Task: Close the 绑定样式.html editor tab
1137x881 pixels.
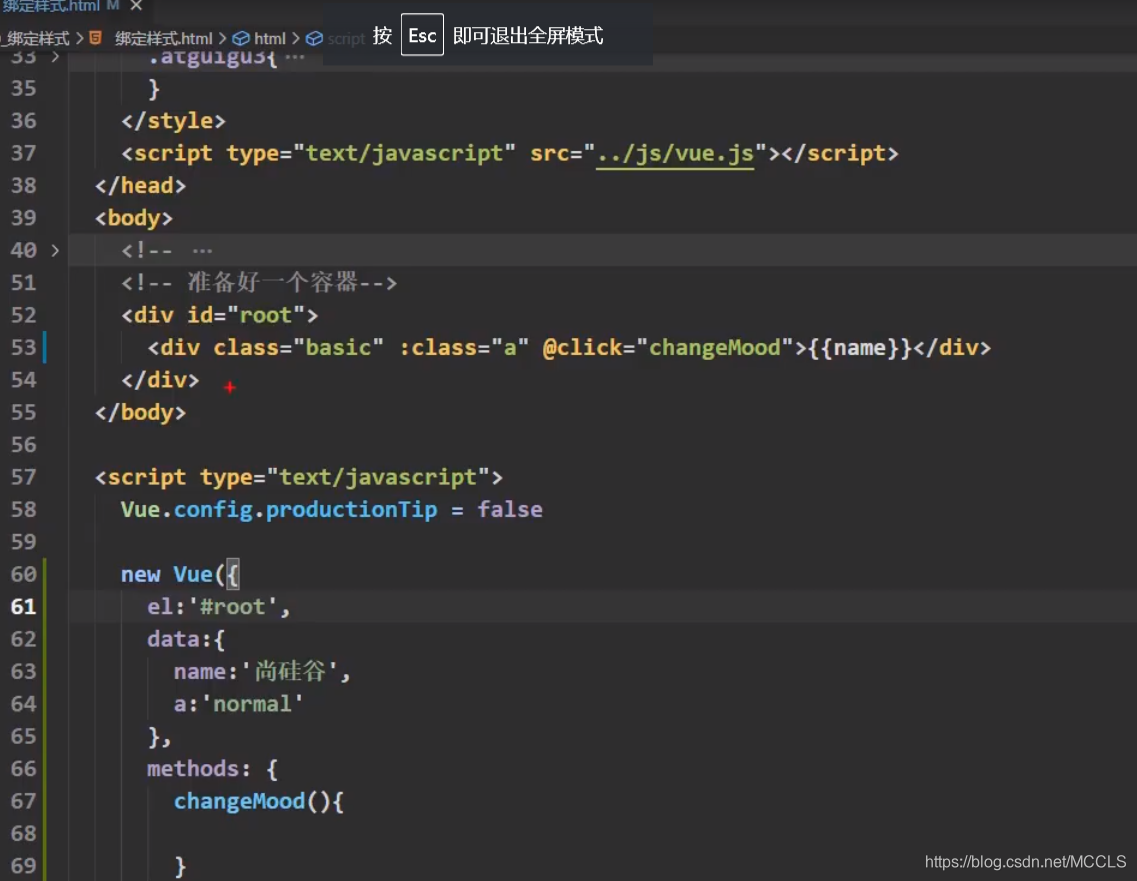Action: [136, 5]
